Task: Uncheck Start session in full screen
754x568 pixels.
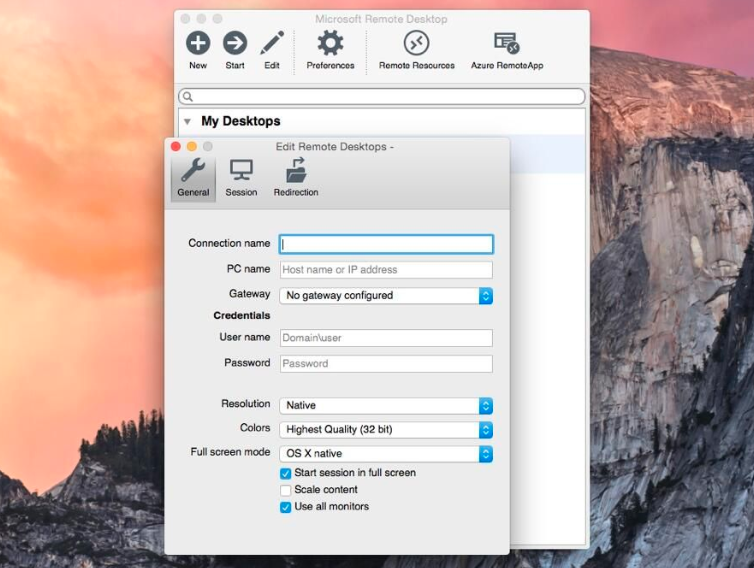Action: point(286,473)
